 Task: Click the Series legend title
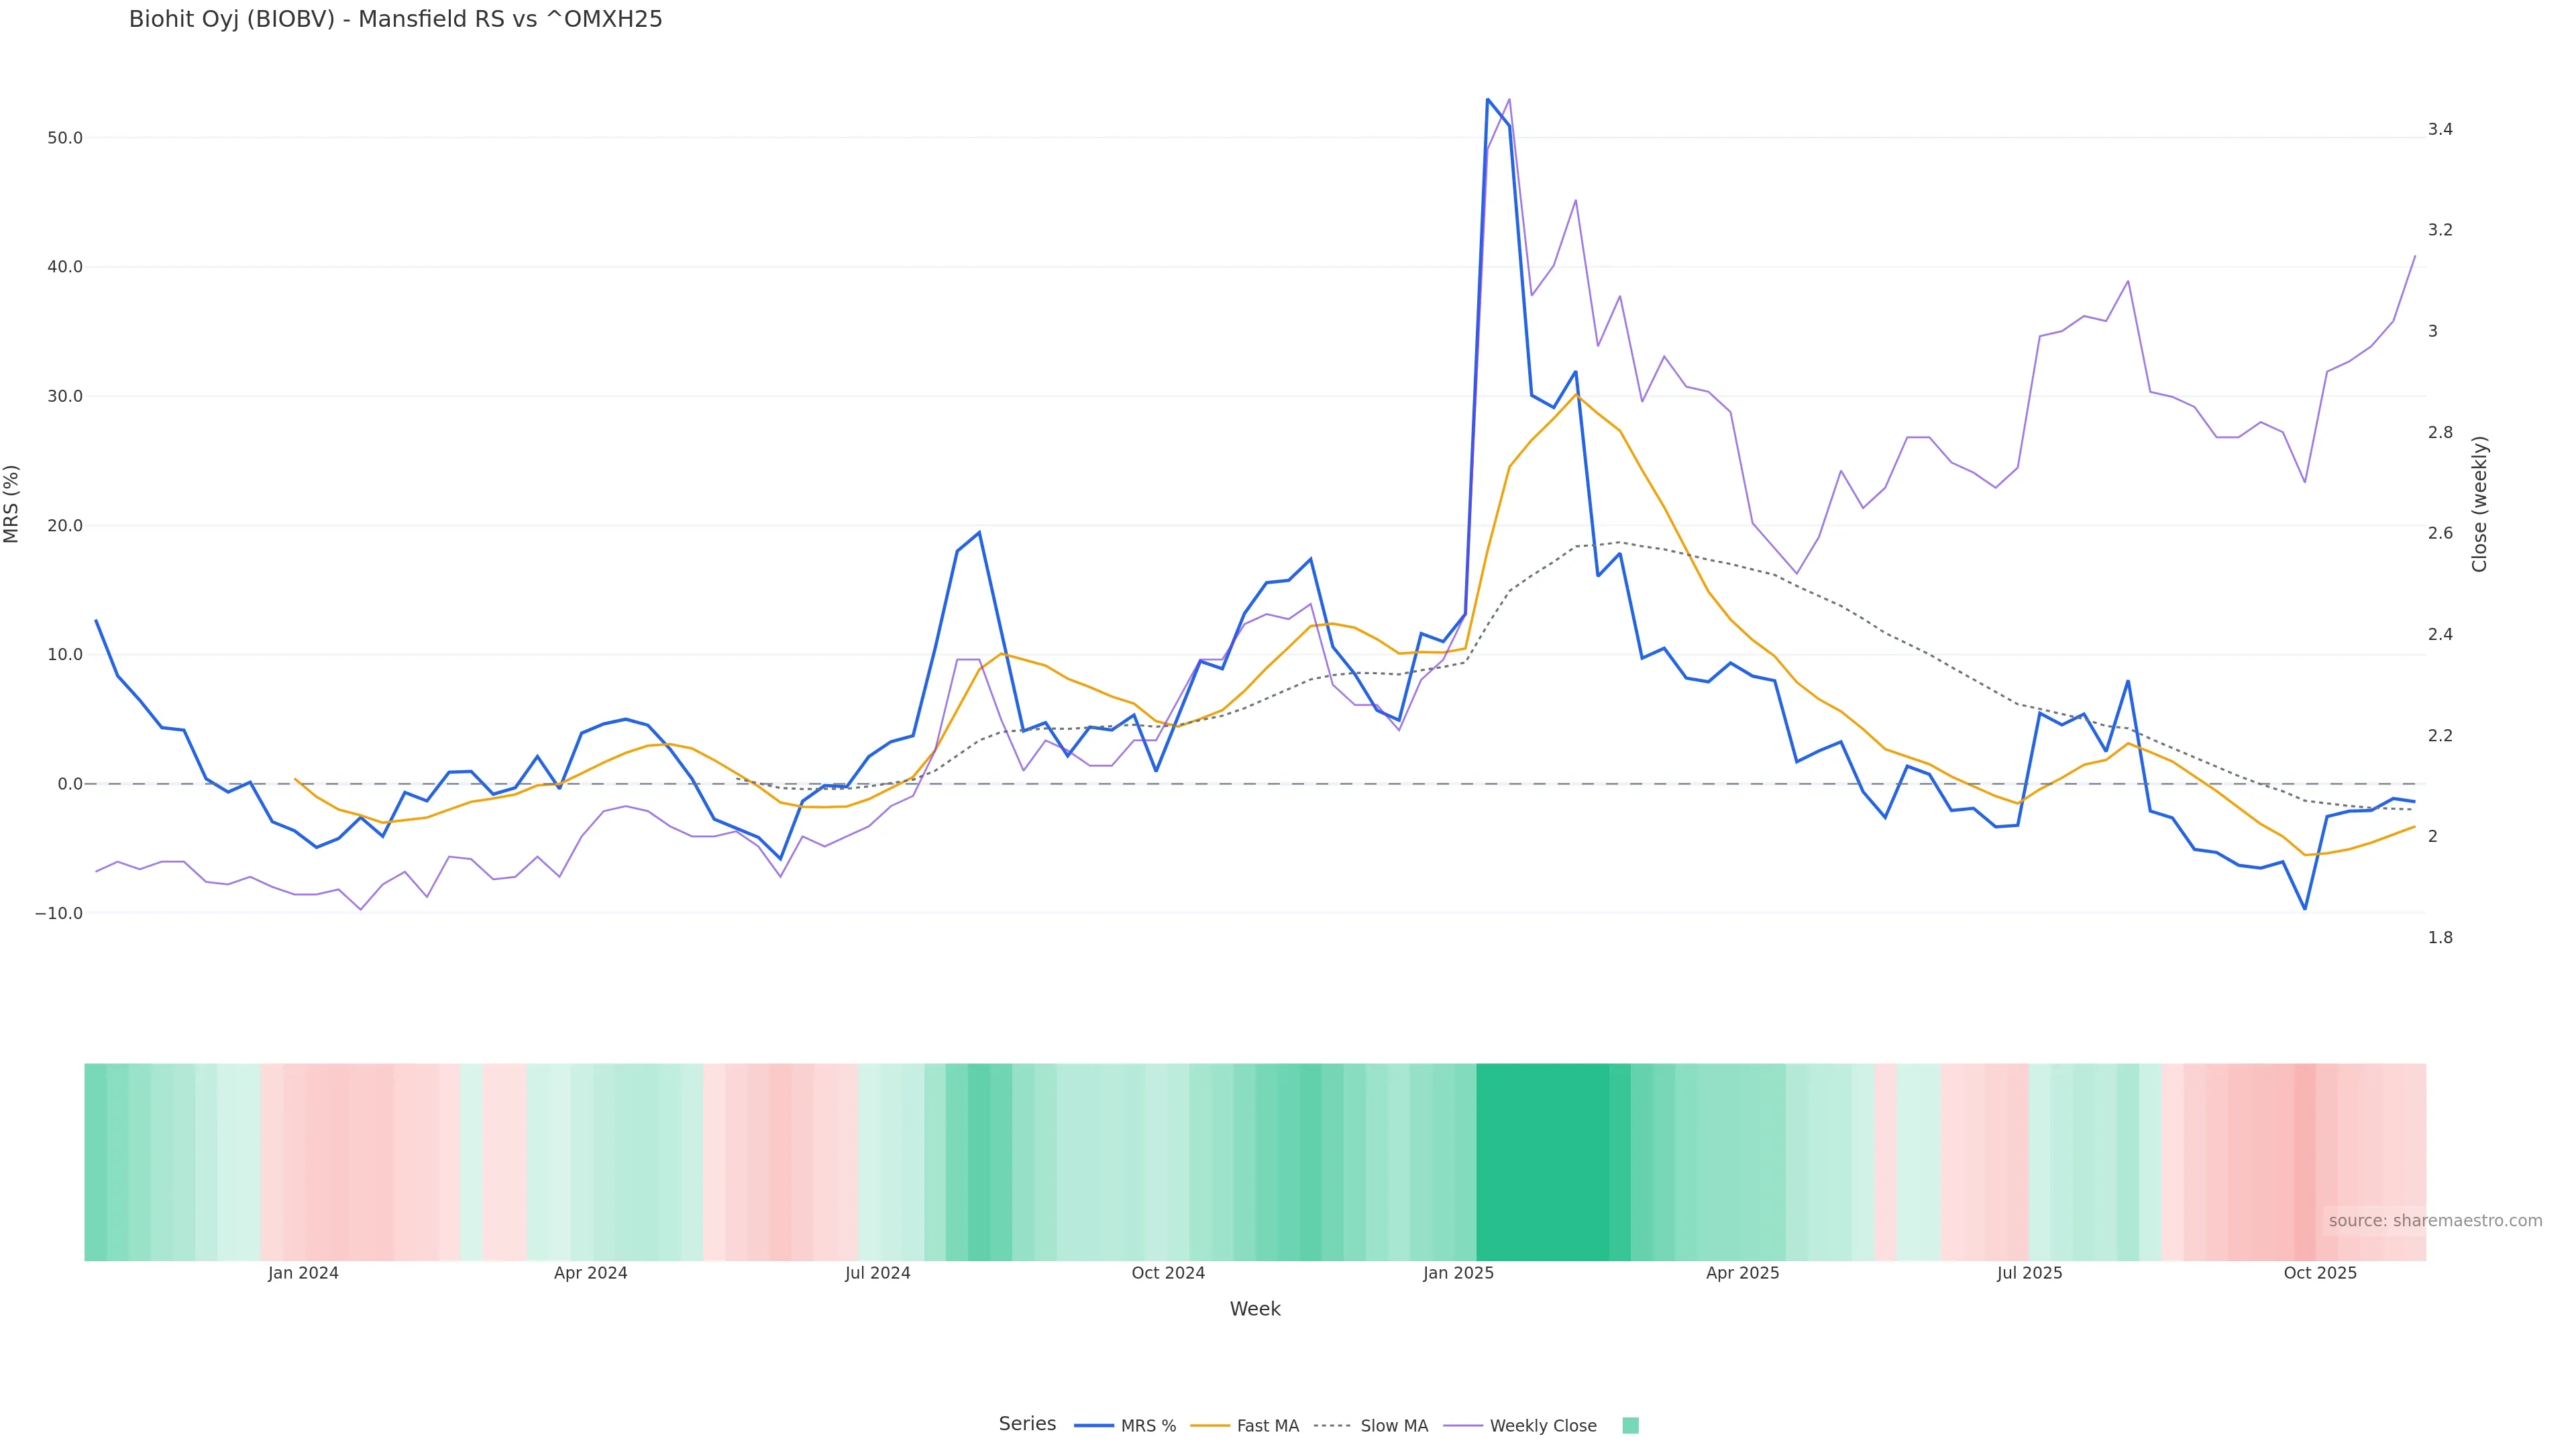point(1027,1424)
